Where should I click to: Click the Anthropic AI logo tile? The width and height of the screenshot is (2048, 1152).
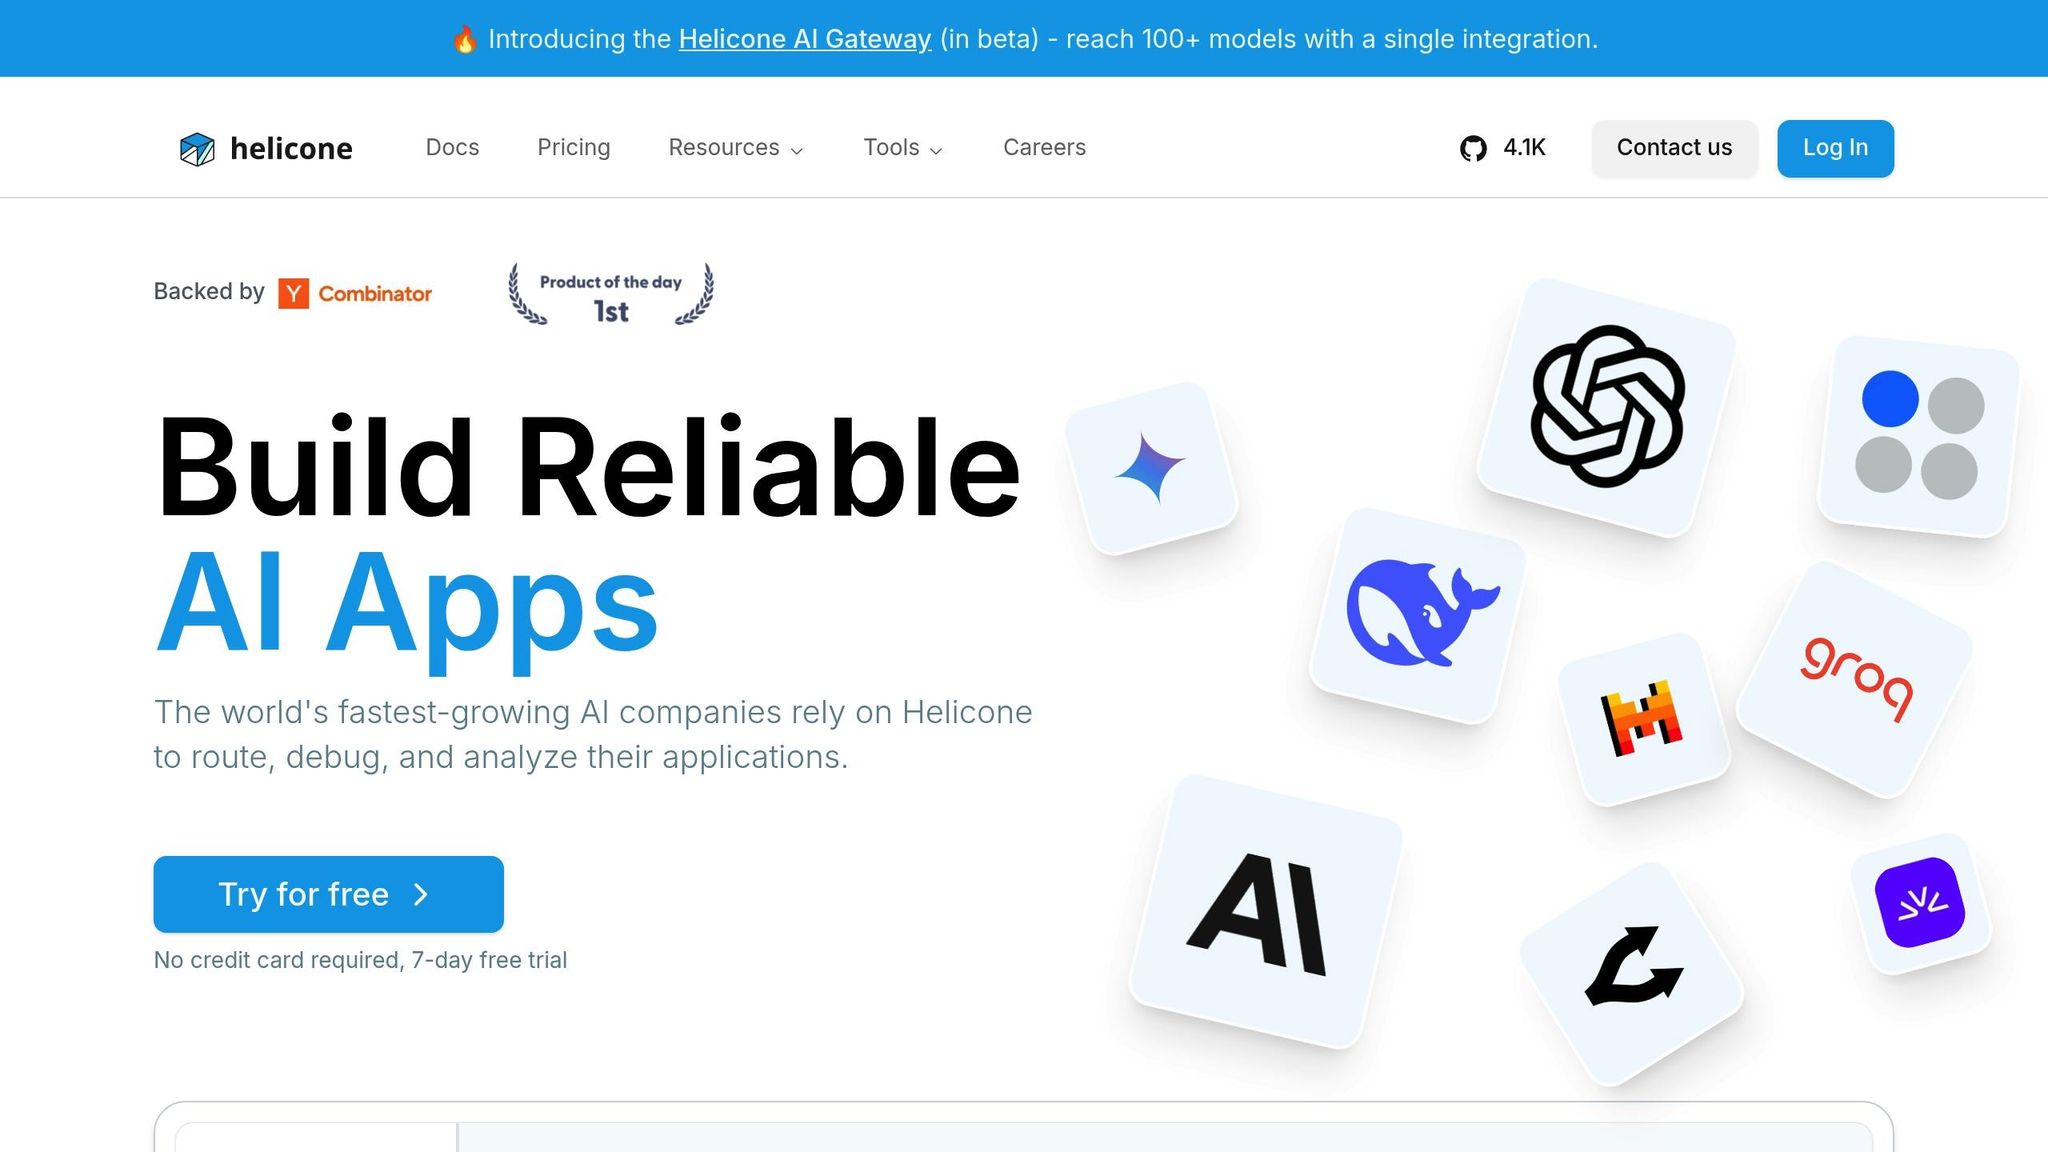pyautogui.click(x=1264, y=911)
